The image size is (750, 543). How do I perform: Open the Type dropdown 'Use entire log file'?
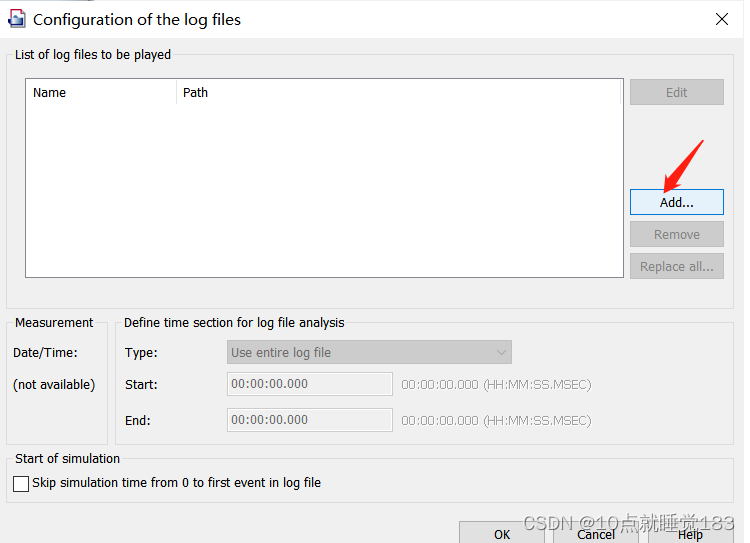[369, 352]
